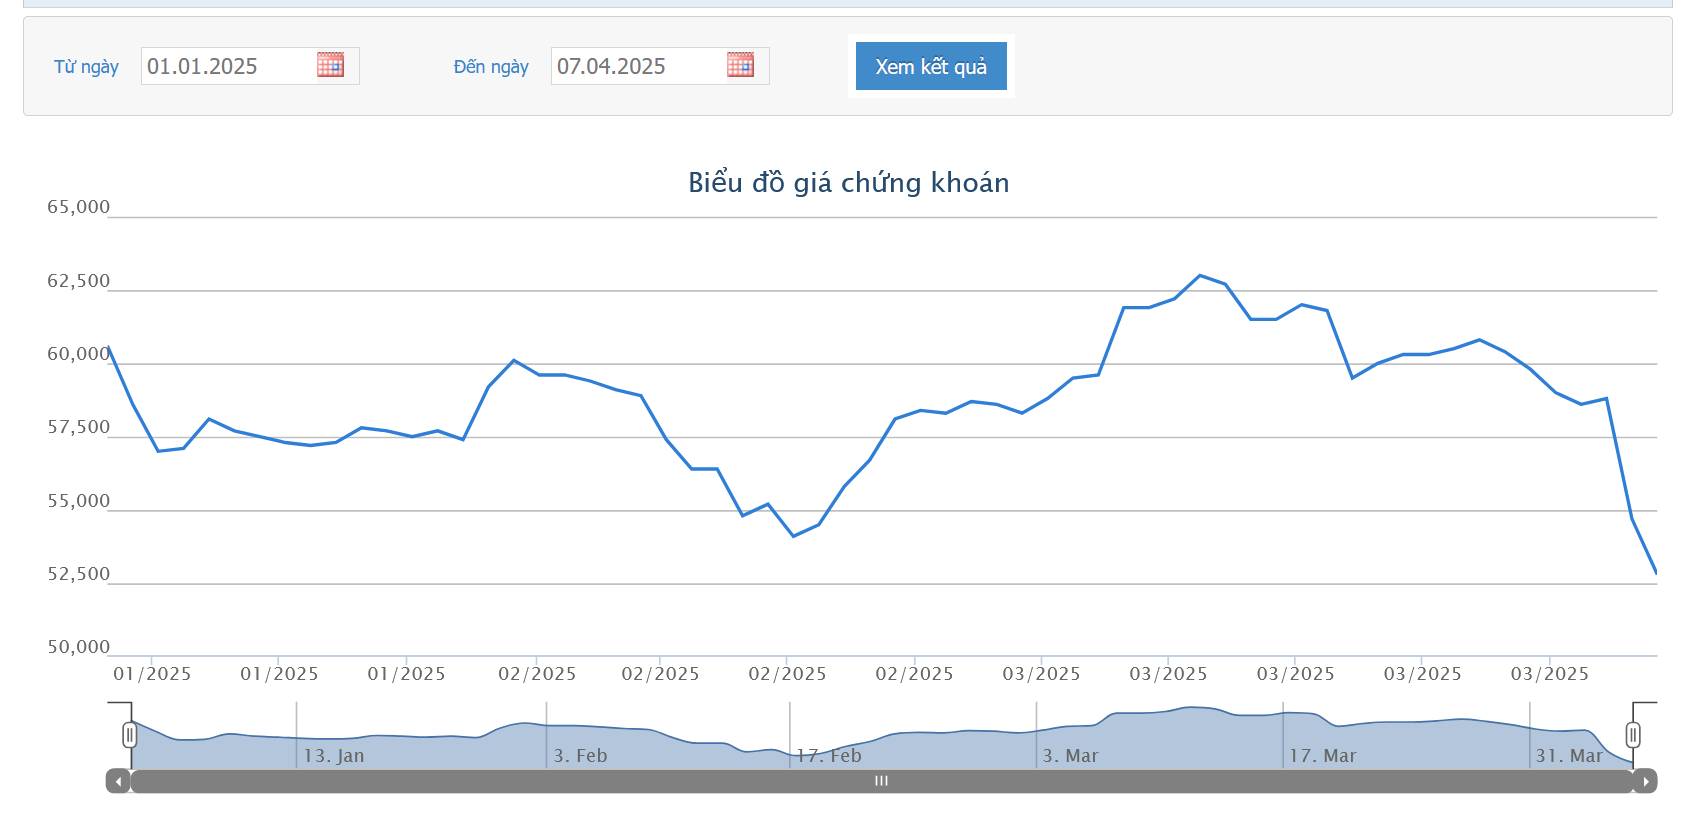The height and width of the screenshot is (815, 1703).
Task: Click the scrollbar left arrow below the navigator
Action: pos(119,781)
